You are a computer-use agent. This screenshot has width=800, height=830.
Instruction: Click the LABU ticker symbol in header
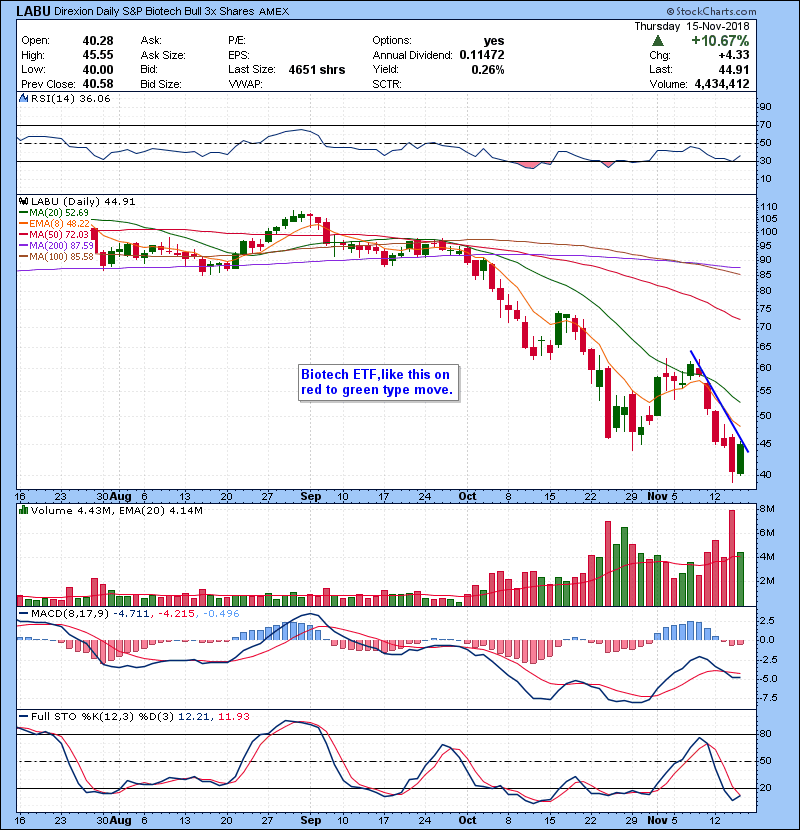[33, 11]
